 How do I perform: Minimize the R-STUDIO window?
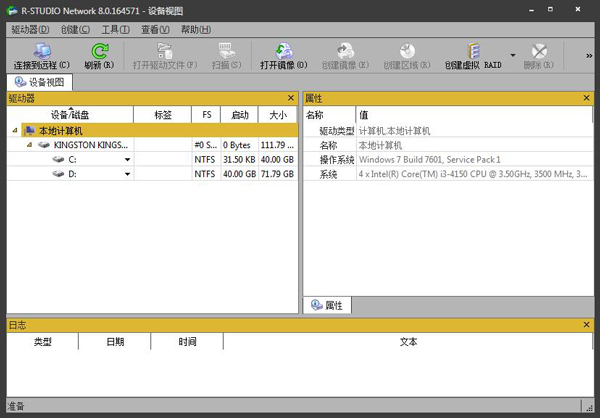tap(531, 10)
